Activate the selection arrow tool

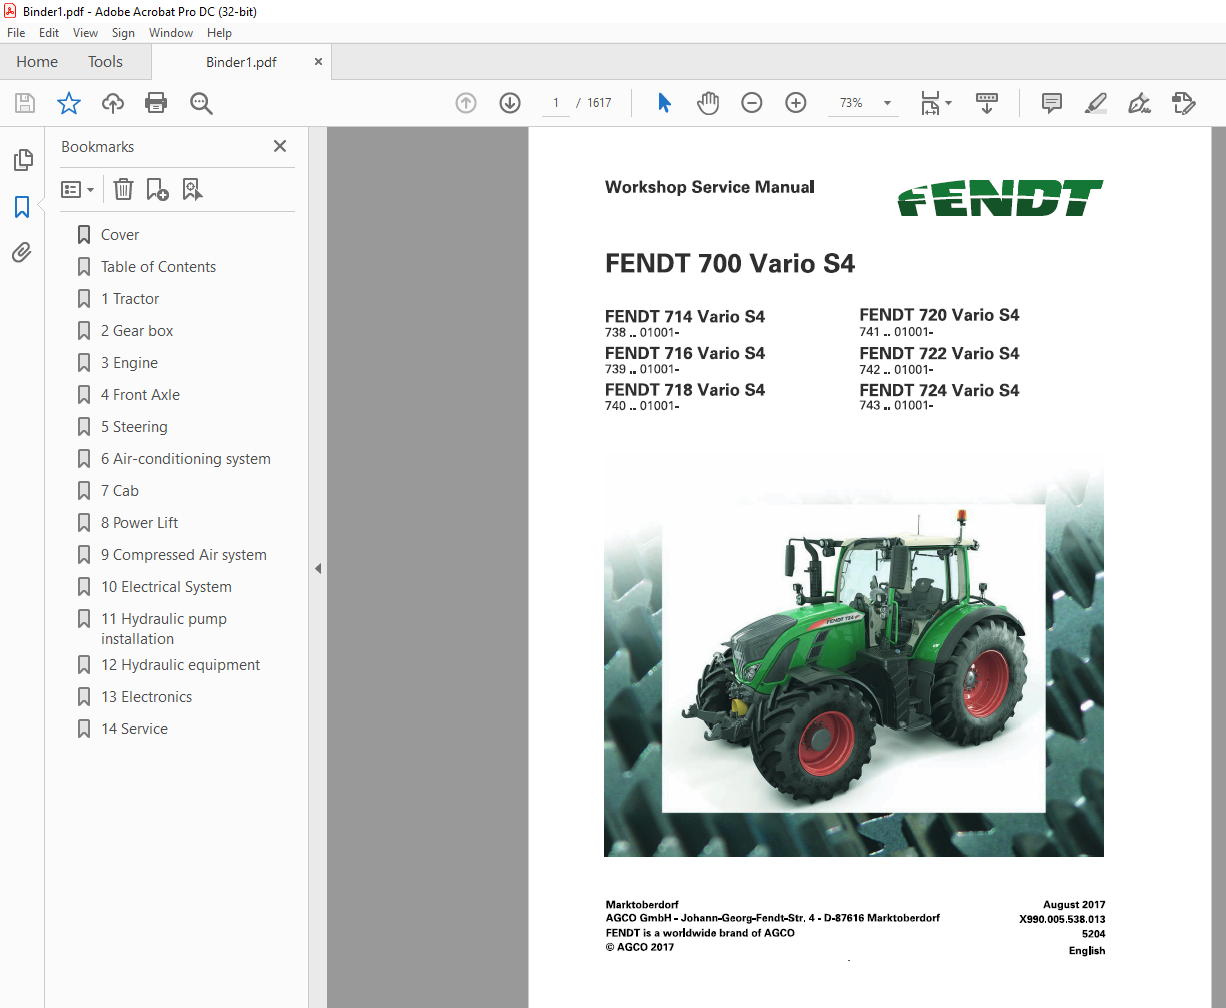pos(664,103)
